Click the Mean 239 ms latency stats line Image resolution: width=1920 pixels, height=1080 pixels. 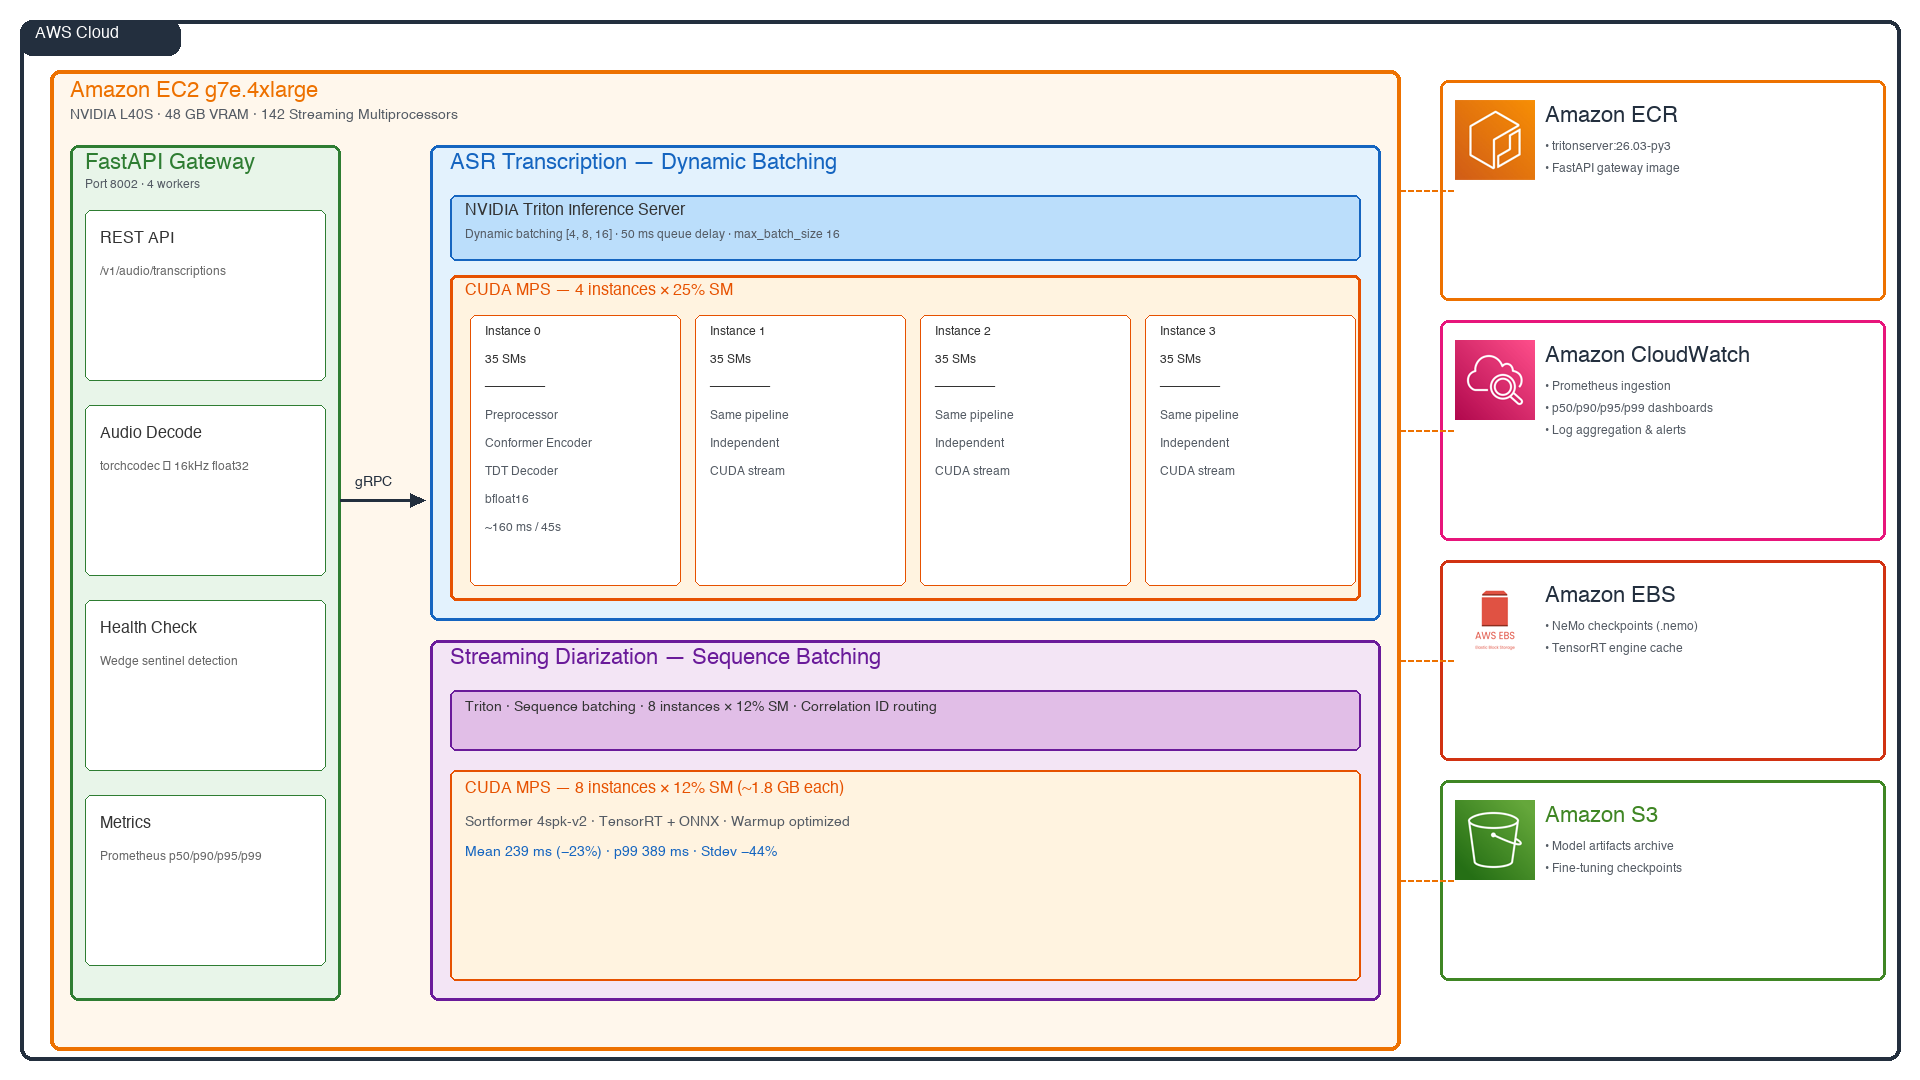pyautogui.click(x=621, y=851)
